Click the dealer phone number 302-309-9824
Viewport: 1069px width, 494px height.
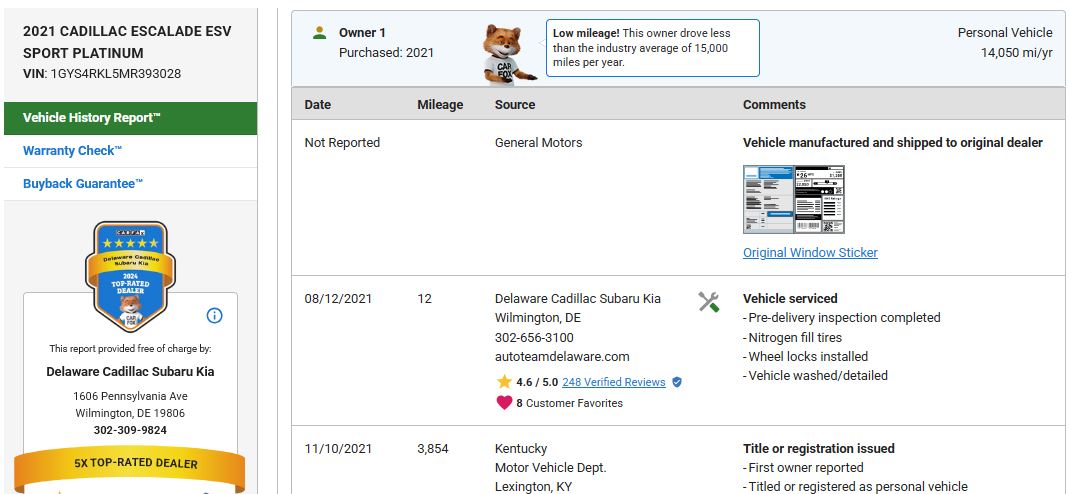click(130, 430)
